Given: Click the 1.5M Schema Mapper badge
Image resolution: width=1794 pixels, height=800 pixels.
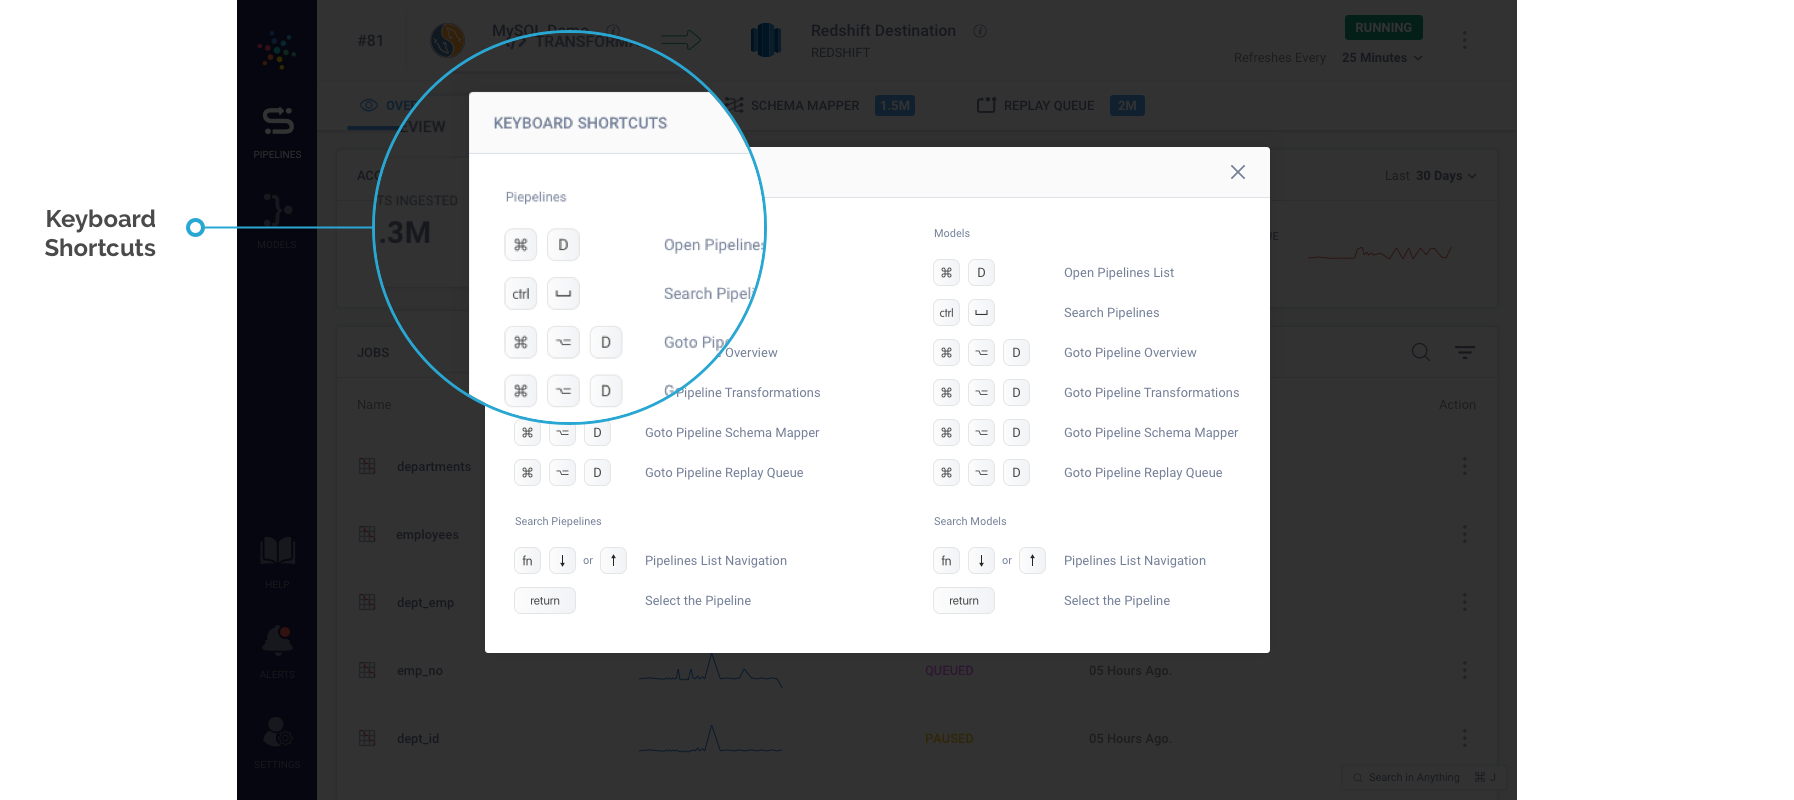Looking at the screenshot, I should 895,105.
